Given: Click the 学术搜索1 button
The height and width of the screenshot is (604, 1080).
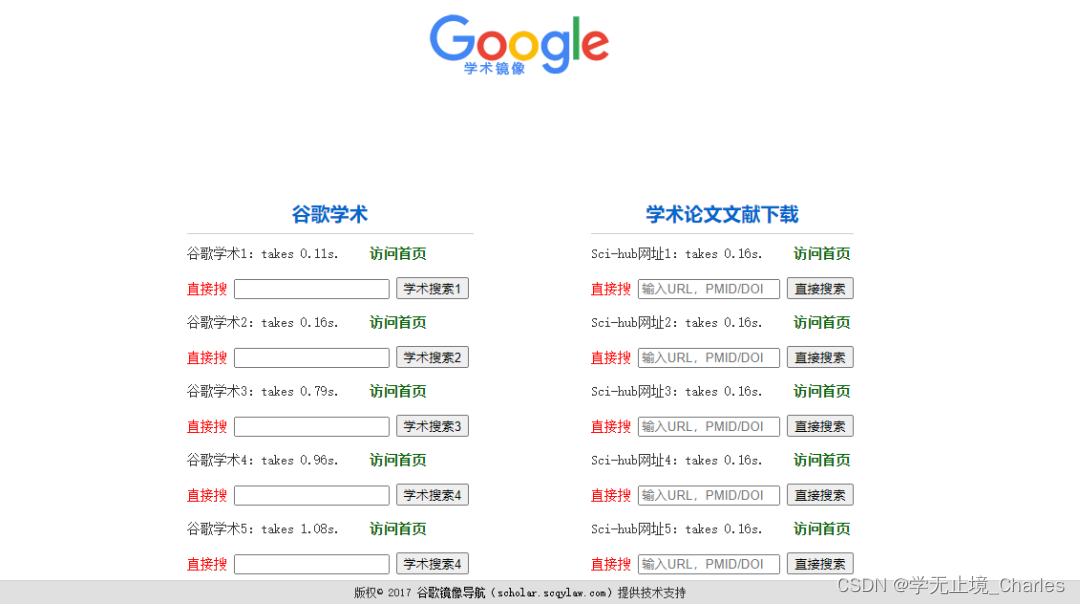Looking at the screenshot, I should click(433, 289).
